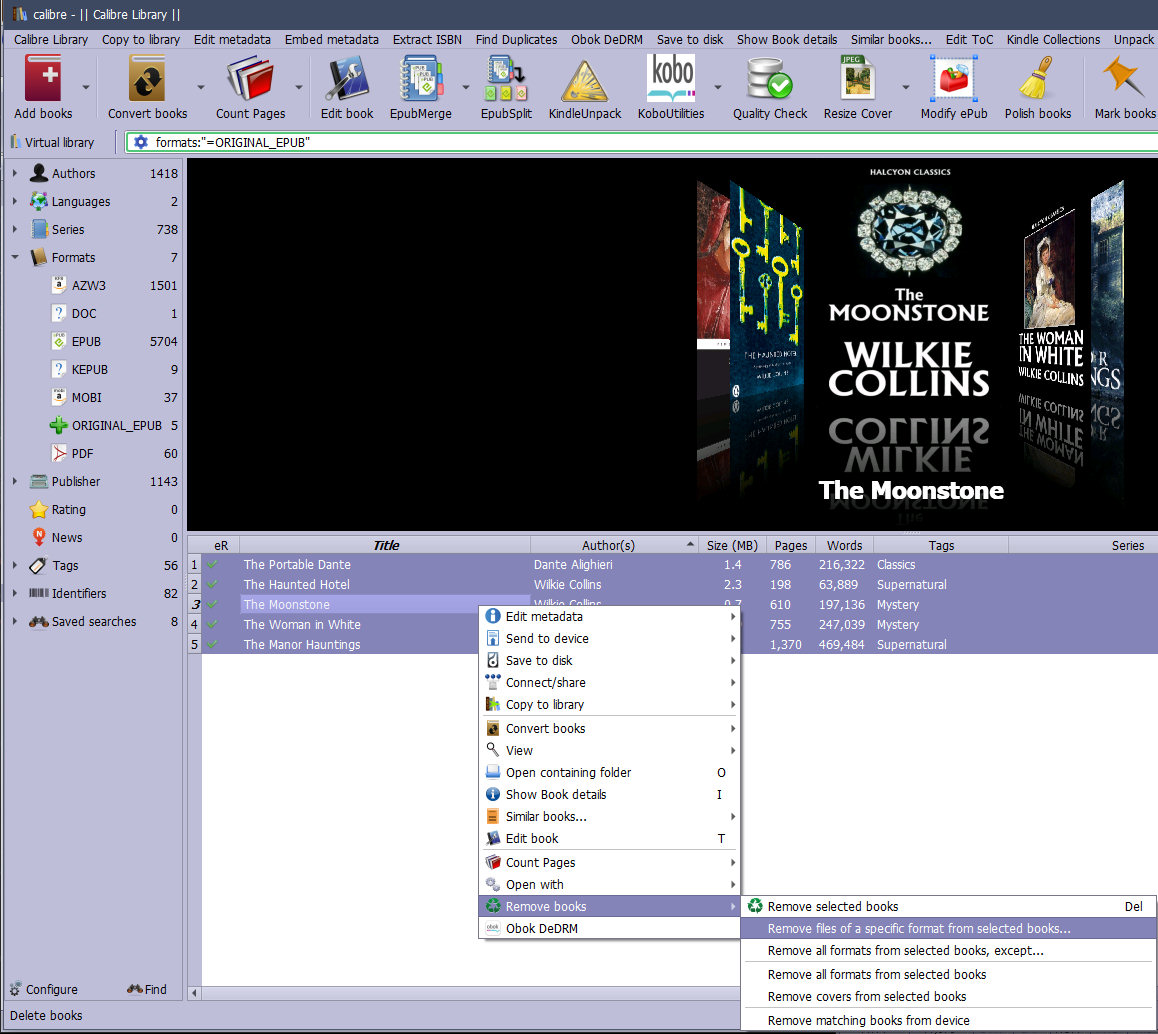Image resolution: width=1158 pixels, height=1034 pixels.
Task: Select the ORIGINAL_EPUB format filter
Action: click(116, 426)
